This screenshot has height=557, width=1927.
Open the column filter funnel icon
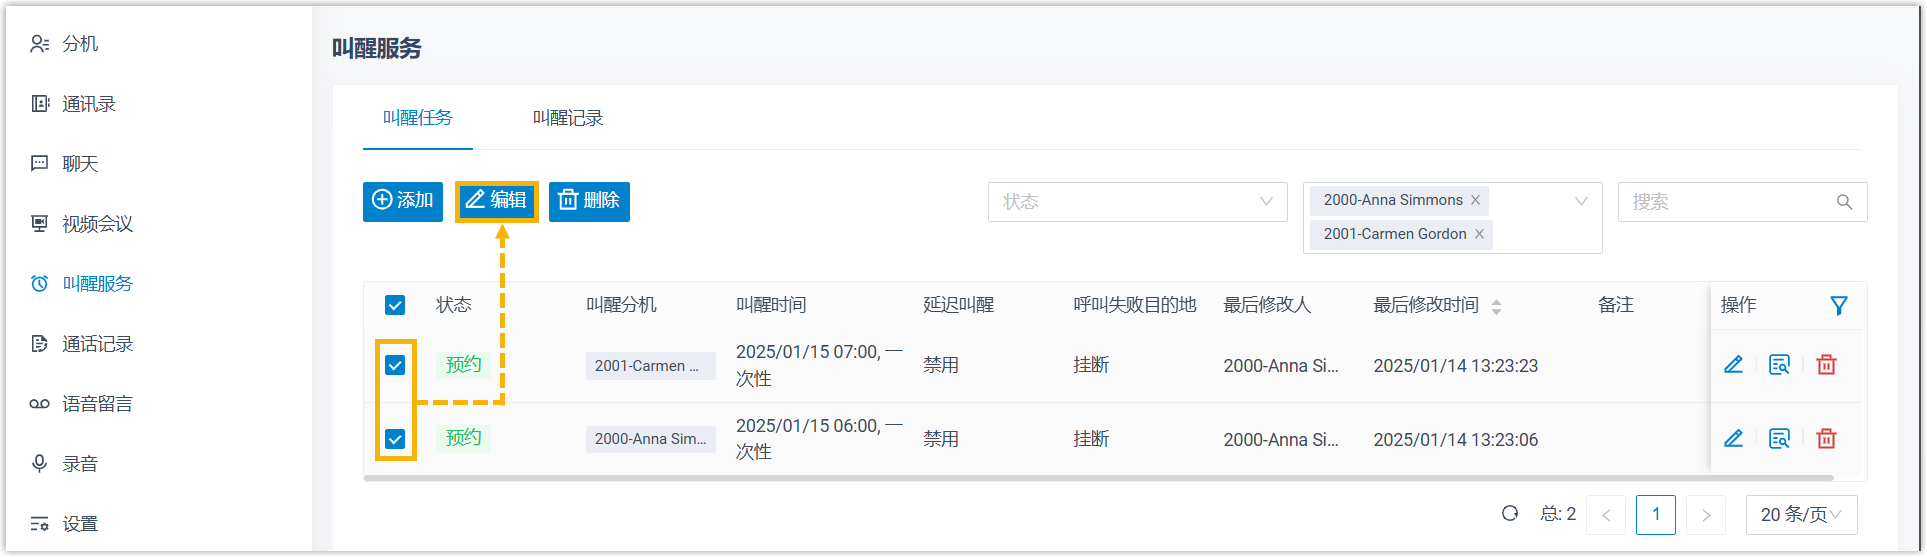coord(1838,306)
